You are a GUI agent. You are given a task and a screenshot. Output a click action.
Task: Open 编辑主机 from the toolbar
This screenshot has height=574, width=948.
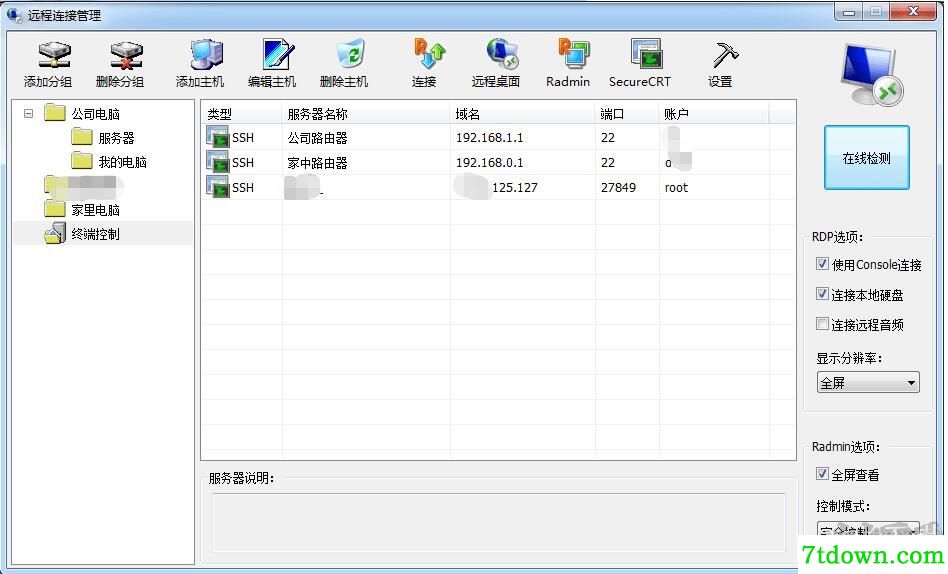coord(278,54)
